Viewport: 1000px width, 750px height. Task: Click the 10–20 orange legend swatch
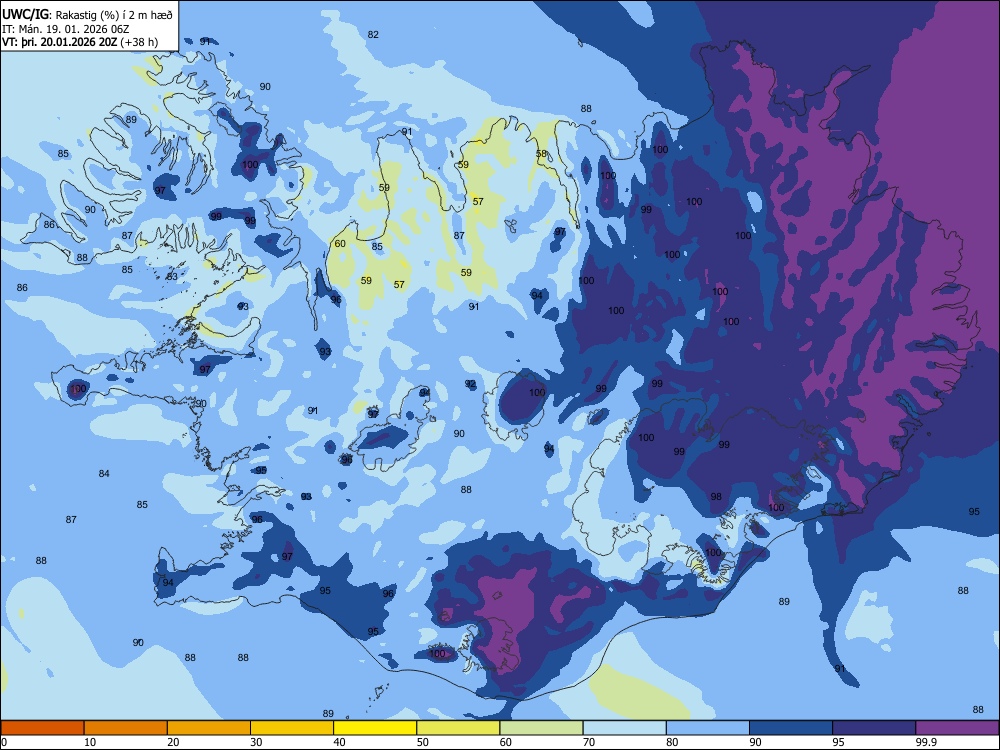pyautogui.click(x=126, y=728)
